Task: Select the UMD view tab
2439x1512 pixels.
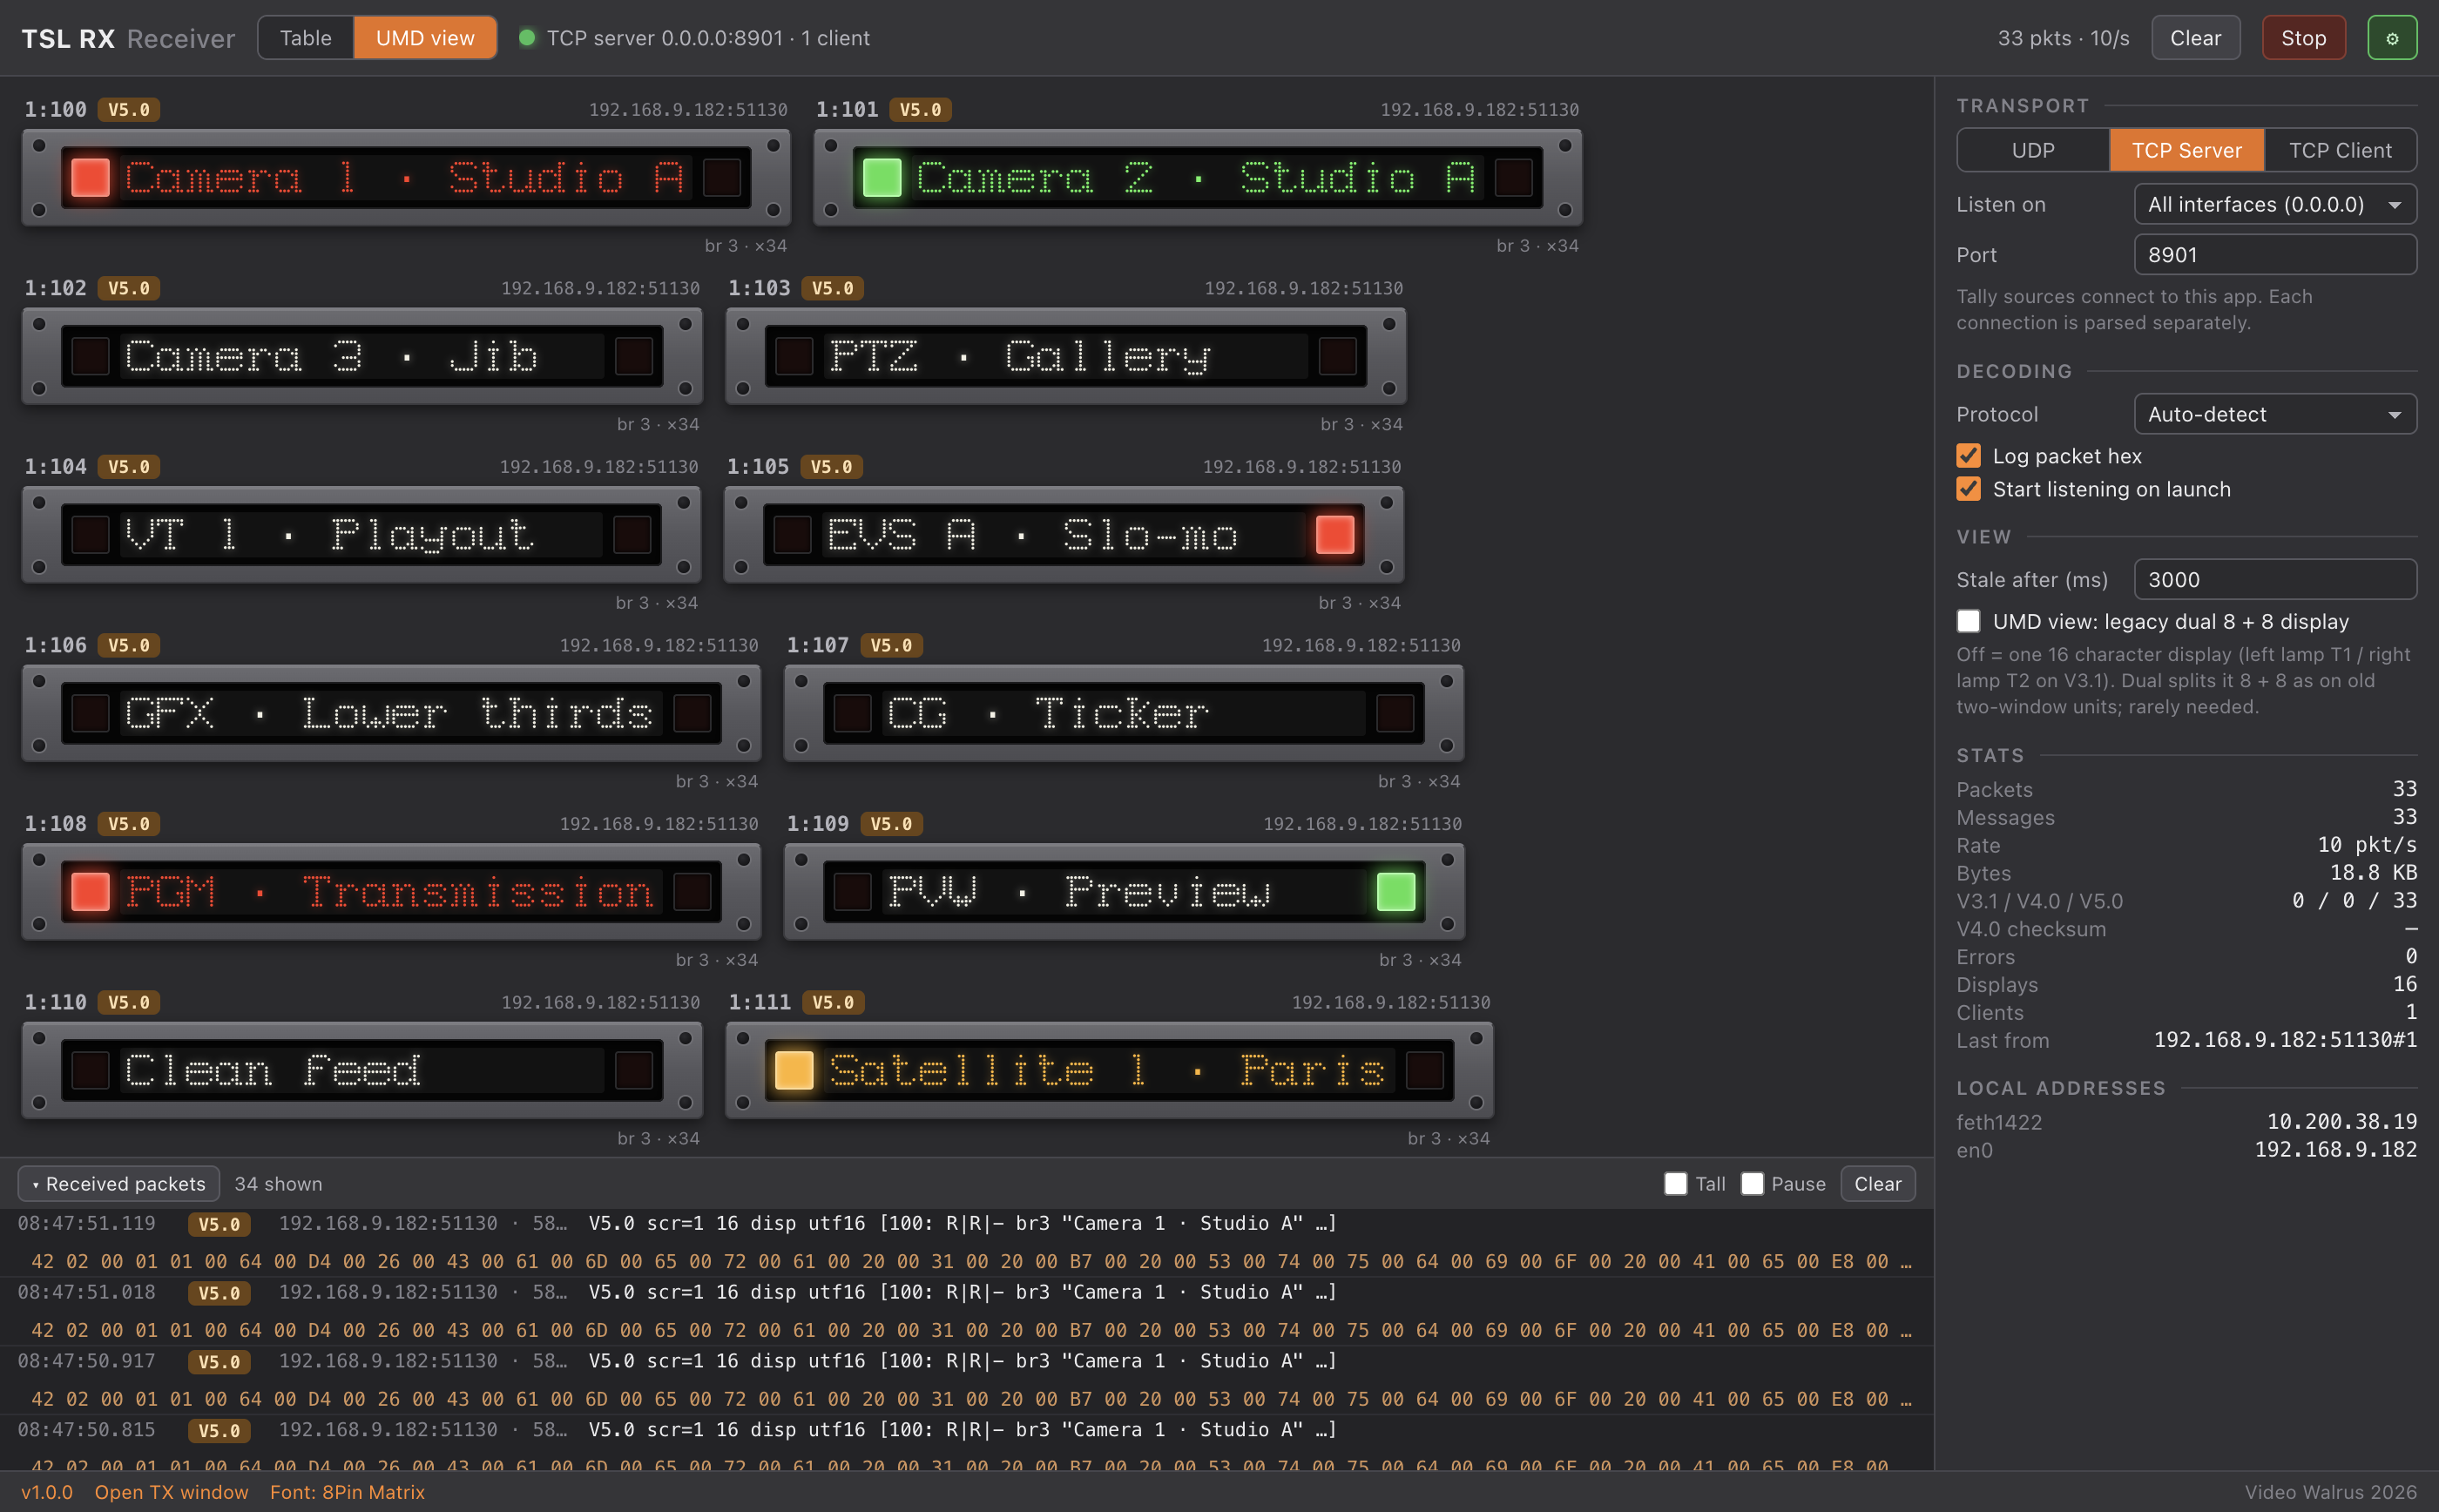Action: click(425, 38)
